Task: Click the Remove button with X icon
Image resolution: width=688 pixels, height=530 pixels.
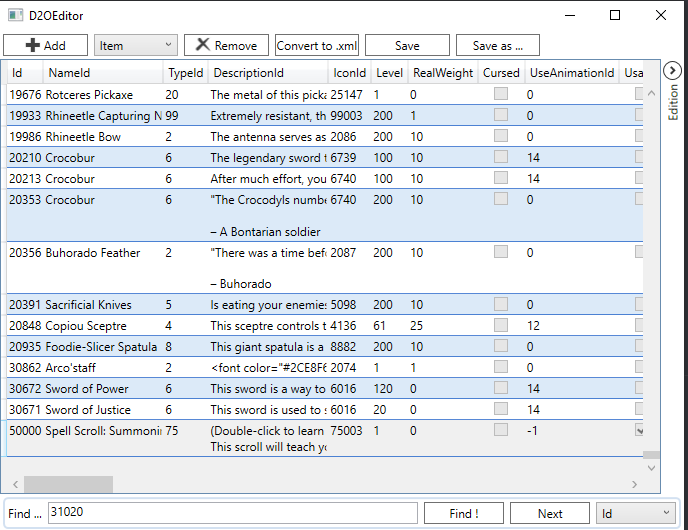Action: coord(226,45)
